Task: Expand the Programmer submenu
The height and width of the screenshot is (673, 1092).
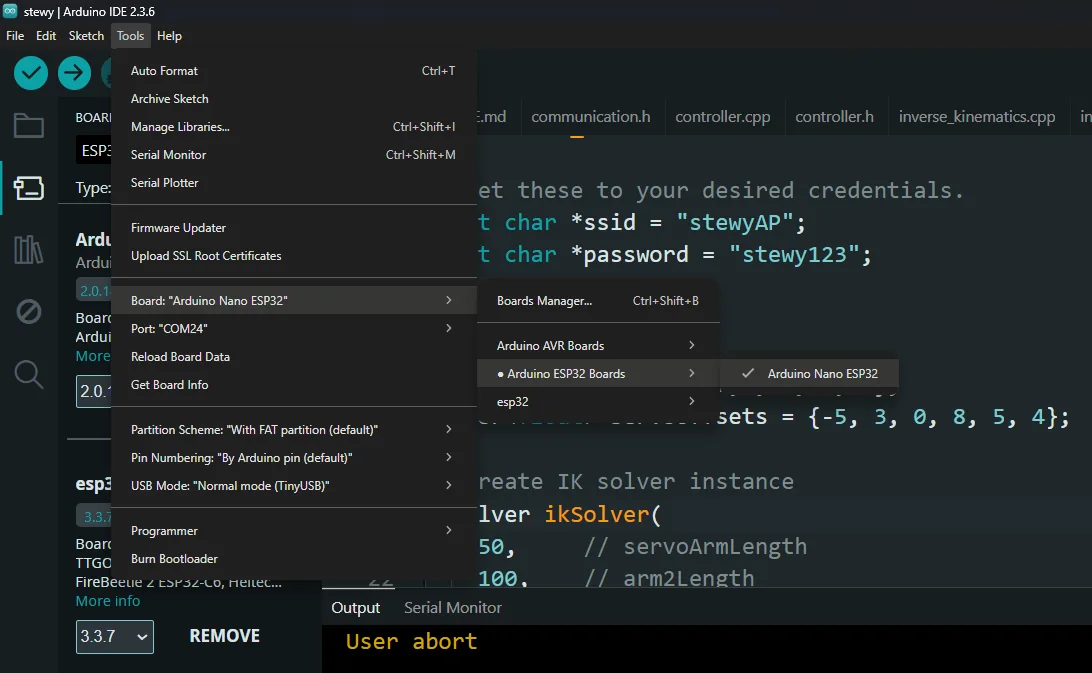Action: coord(293,530)
